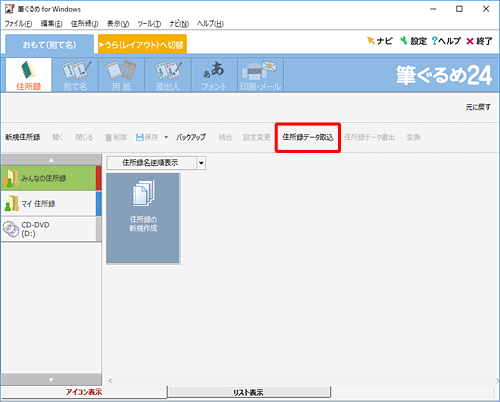The image size is (500, 402).
Task: Click the 開く open button
Action: pos(58,137)
